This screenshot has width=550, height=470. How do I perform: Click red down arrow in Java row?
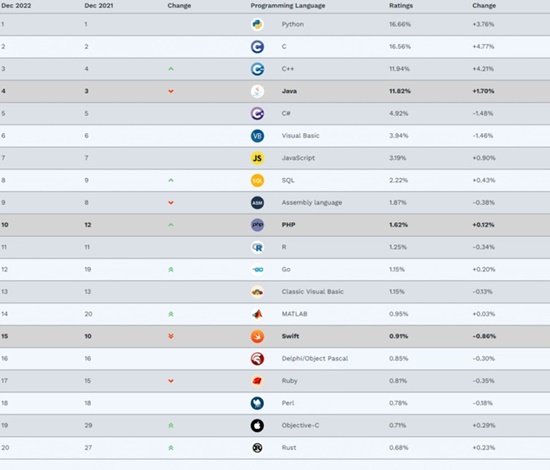click(171, 91)
